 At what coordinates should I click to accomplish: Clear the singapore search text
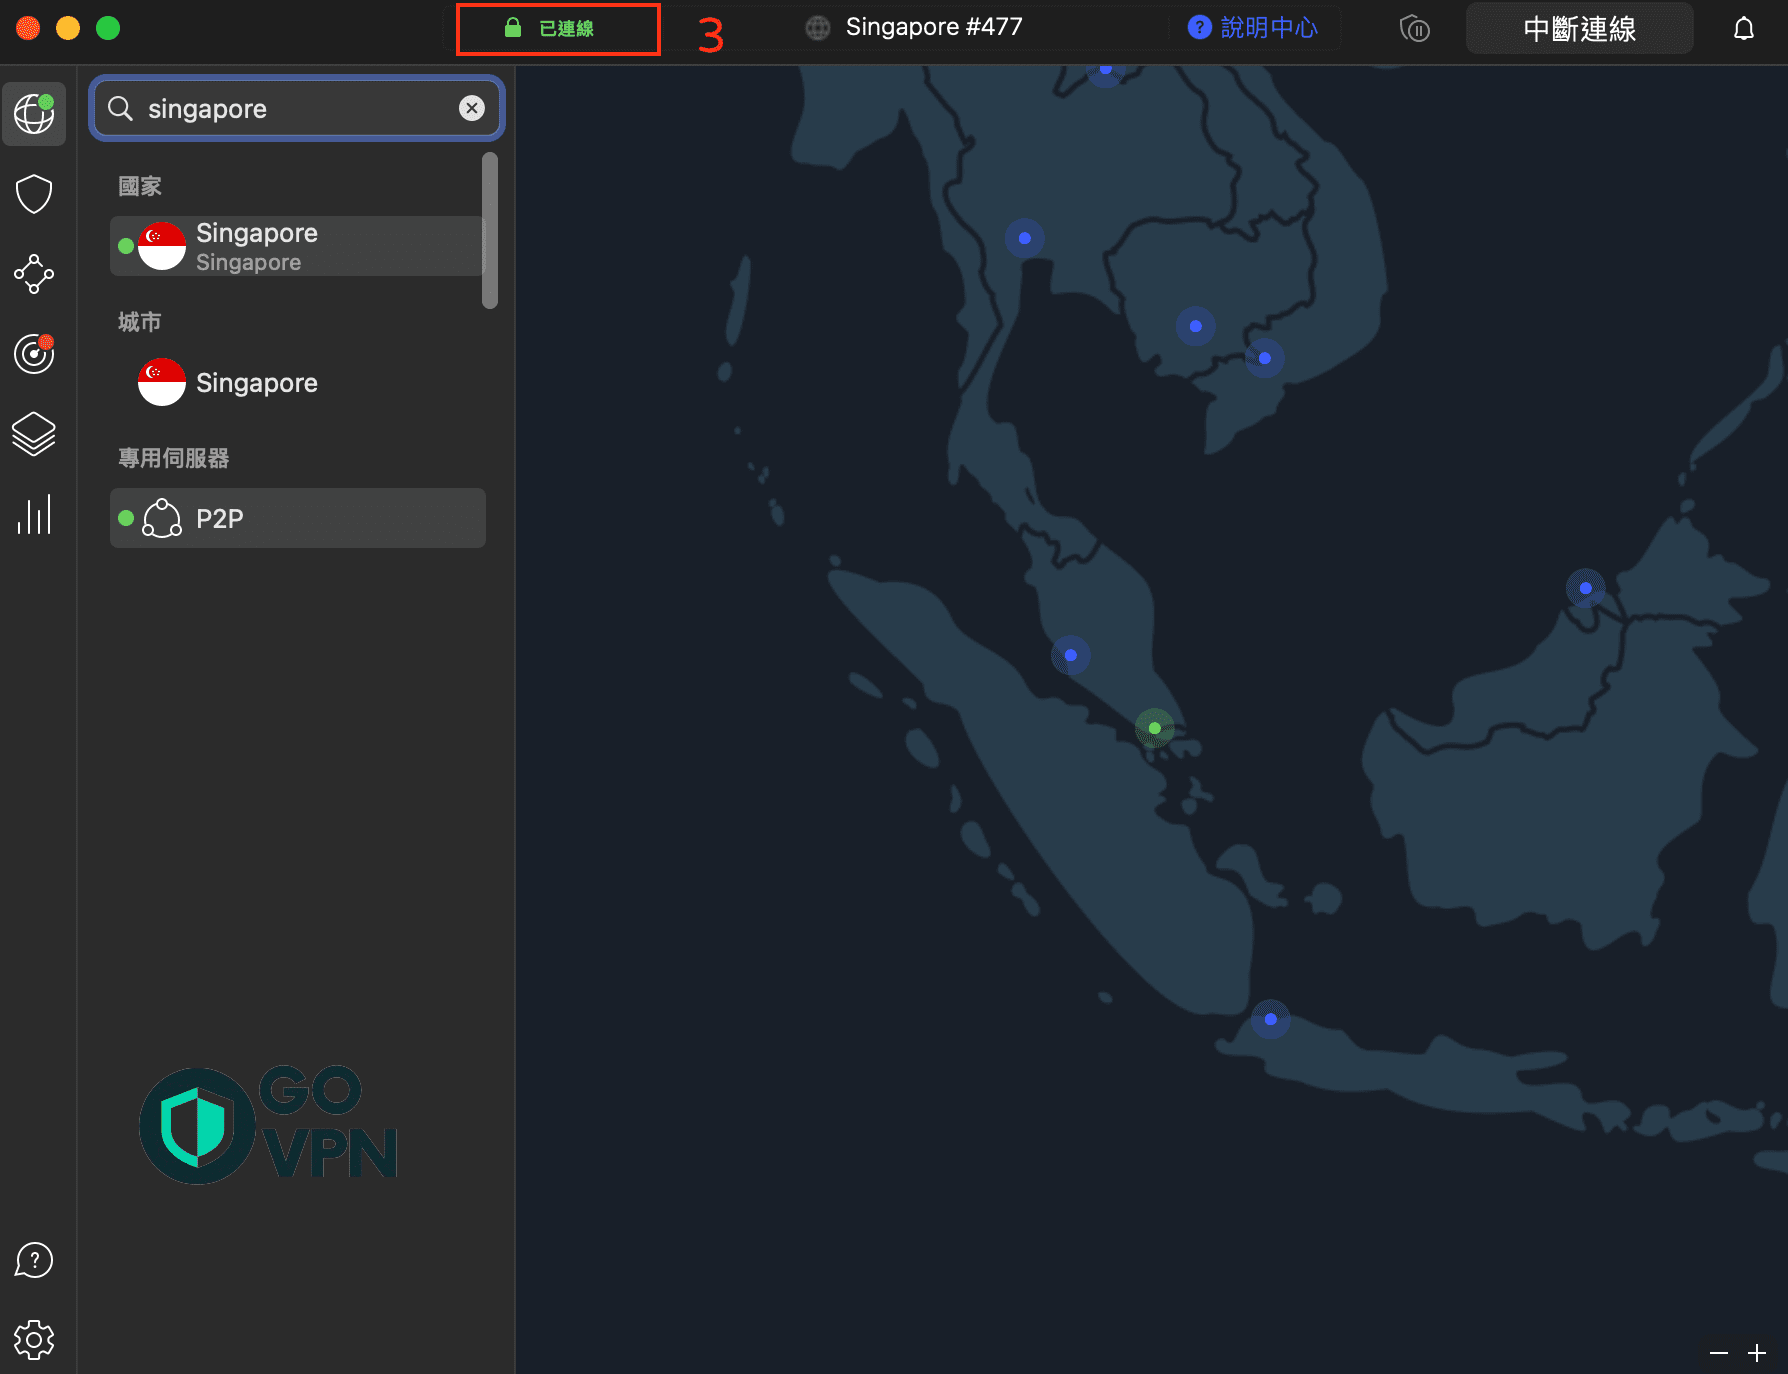click(x=472, y=108)
